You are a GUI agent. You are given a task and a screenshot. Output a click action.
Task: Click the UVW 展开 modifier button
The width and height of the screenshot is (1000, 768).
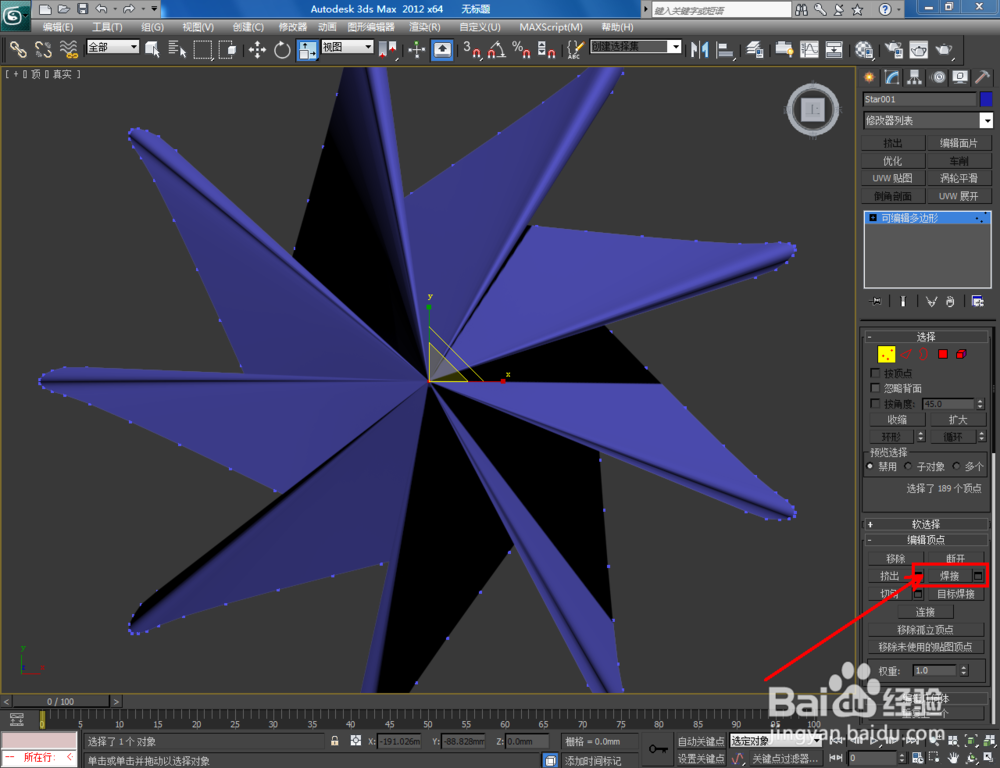[x=959, y=196]
